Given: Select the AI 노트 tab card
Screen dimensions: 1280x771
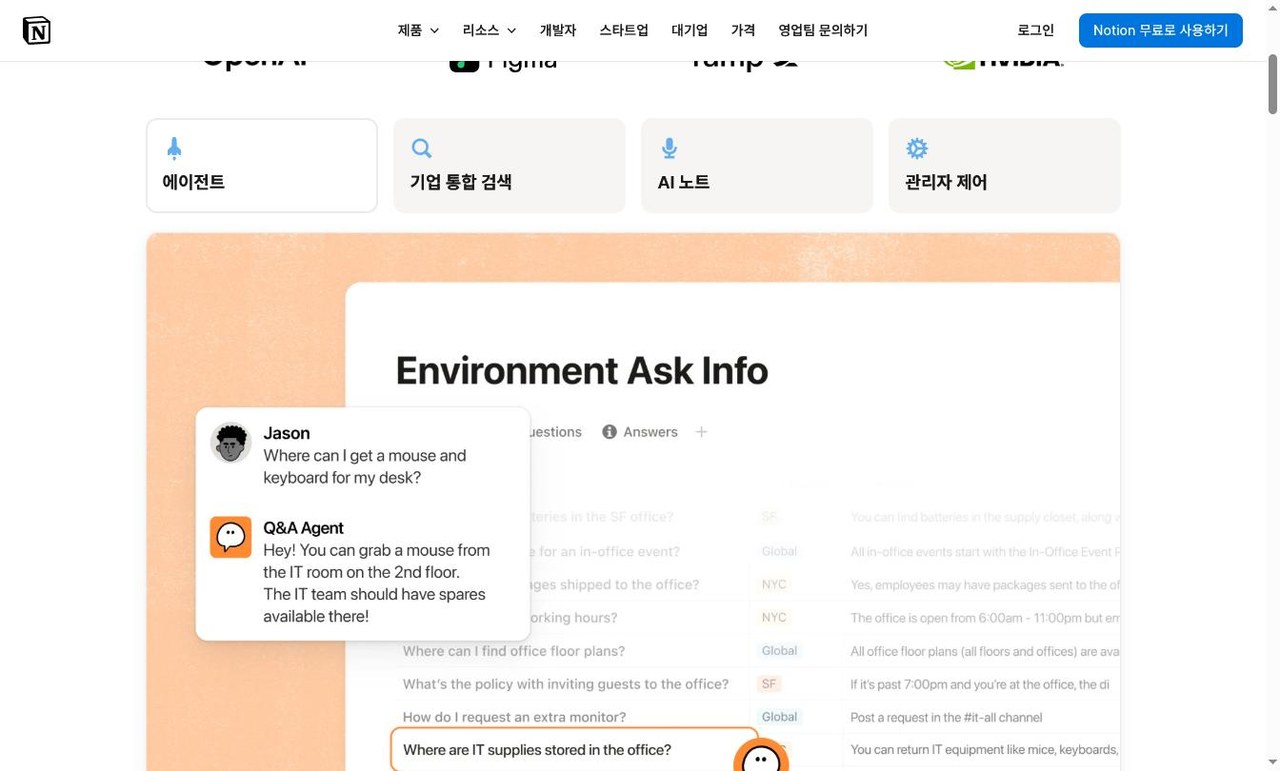Looking at the screenshot, I should point(757,166).
